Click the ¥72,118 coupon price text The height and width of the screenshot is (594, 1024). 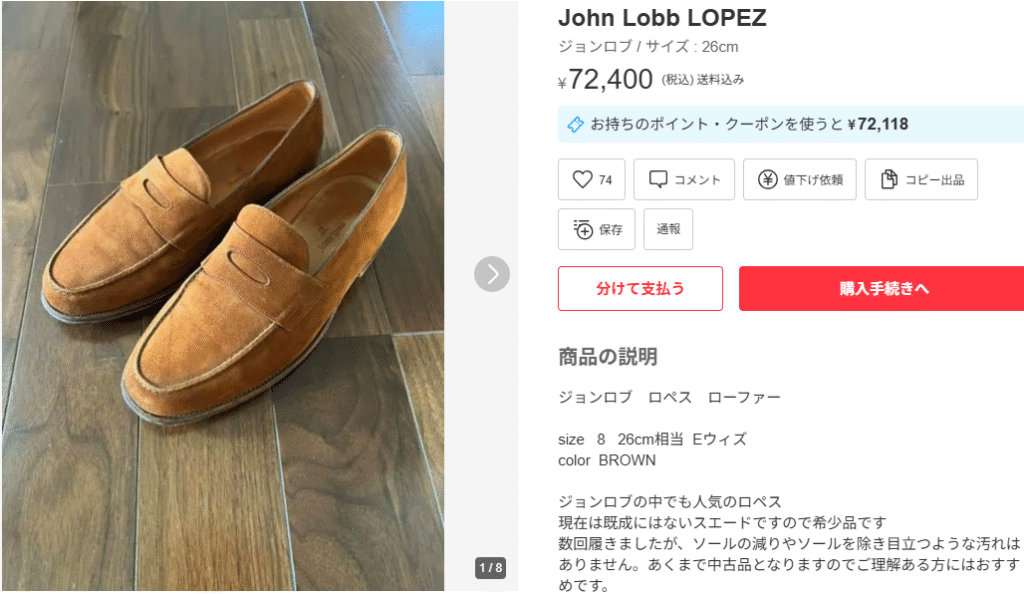pos(877,125)
